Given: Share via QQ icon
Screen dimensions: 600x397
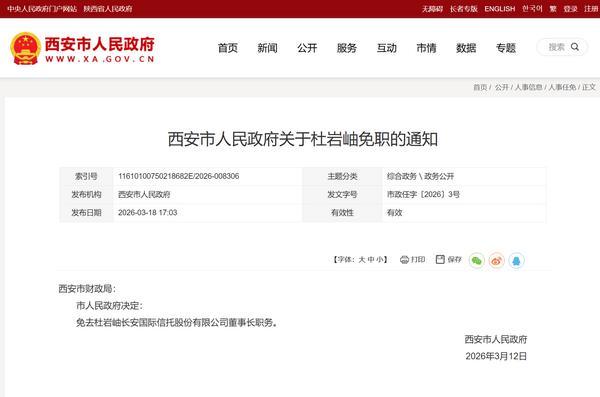Looking at the screenshot, I should (516, 261).
